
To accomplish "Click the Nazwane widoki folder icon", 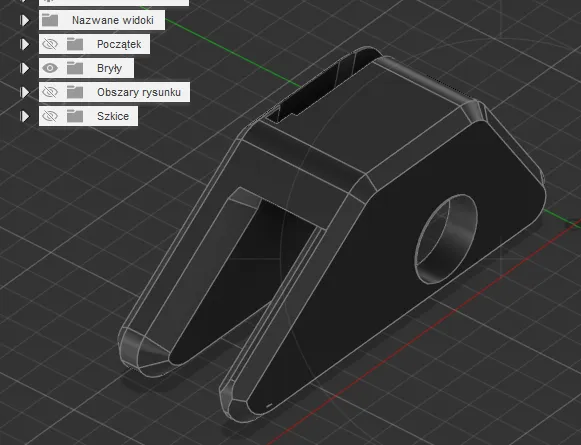I will point(50,20).
